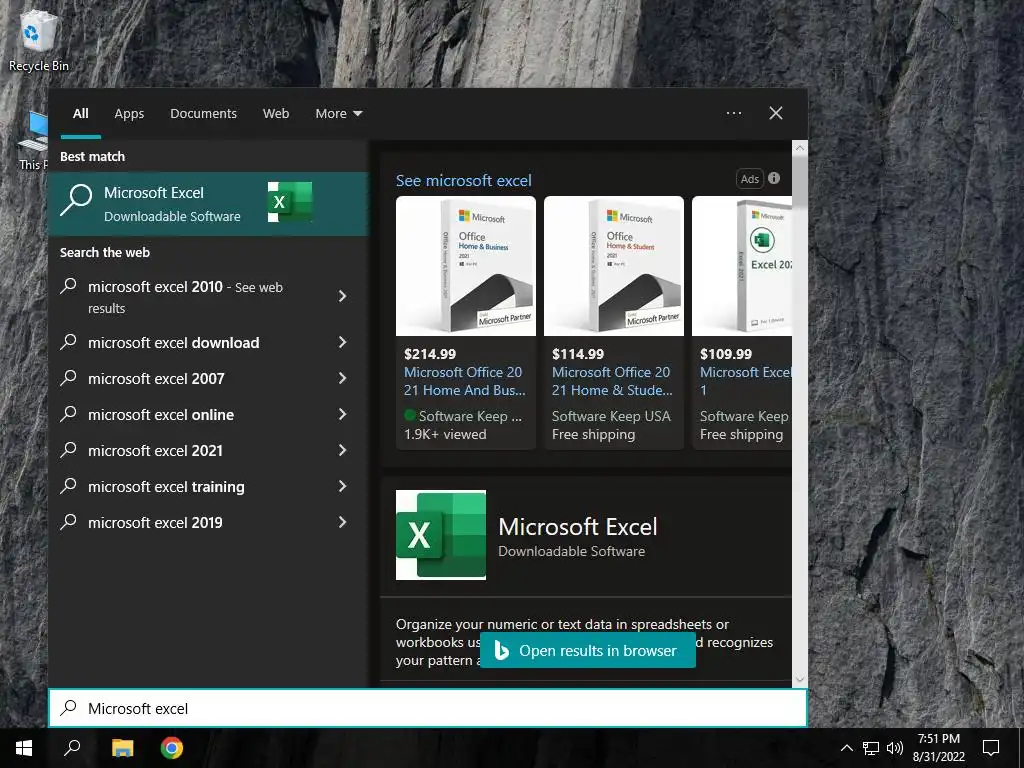Click the Microsoft Excel preview title
The width and height of the screenshot is (1024, 768).
tap(578, 527)
